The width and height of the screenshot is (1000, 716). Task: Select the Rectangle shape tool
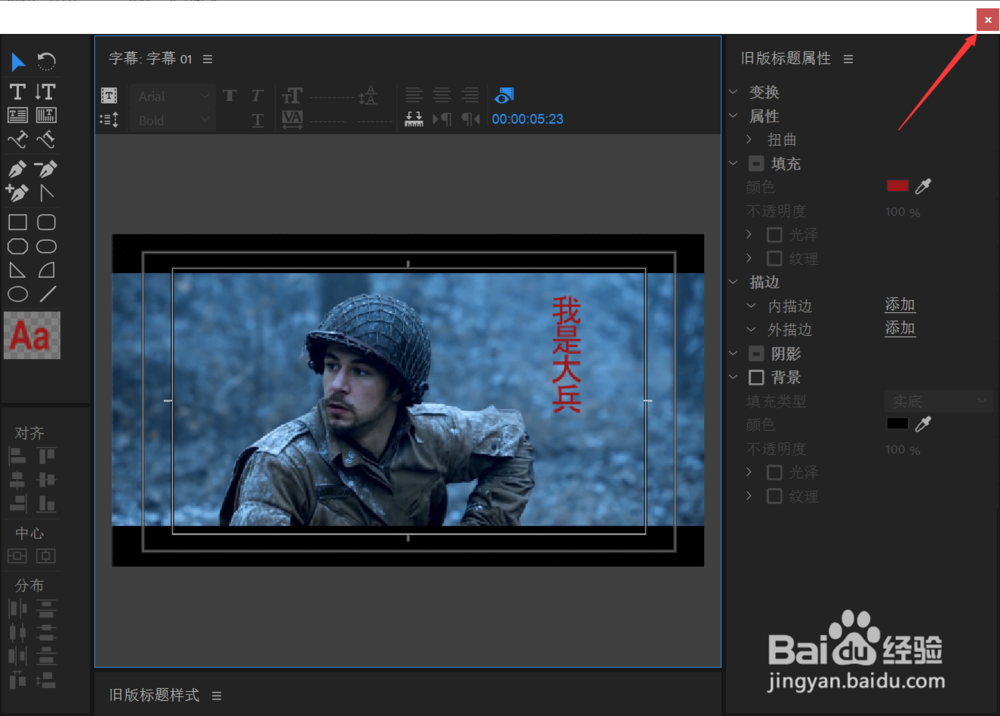18,223
